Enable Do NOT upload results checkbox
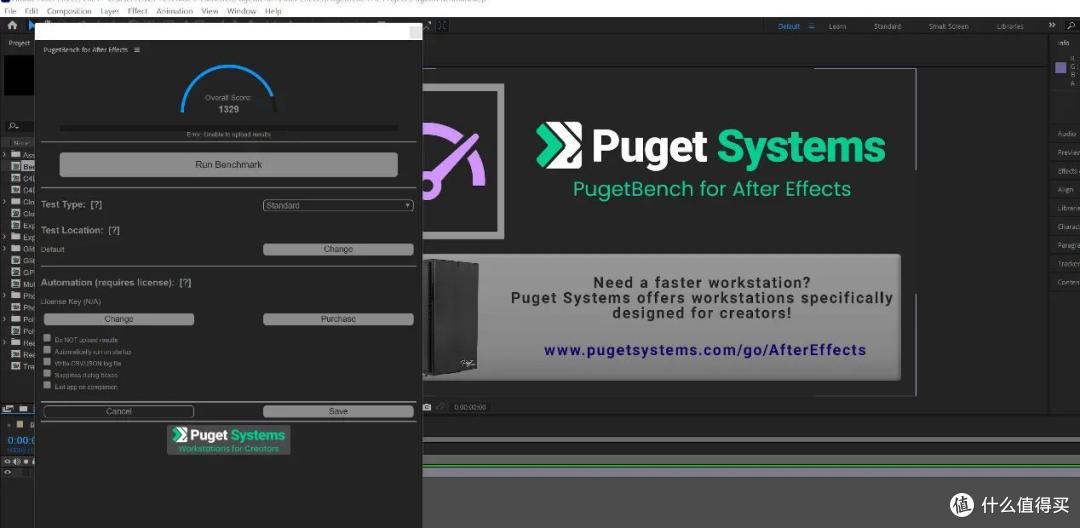Image resolution: width=1080 pixels, height=528 pixels. (x=48, y=338)
